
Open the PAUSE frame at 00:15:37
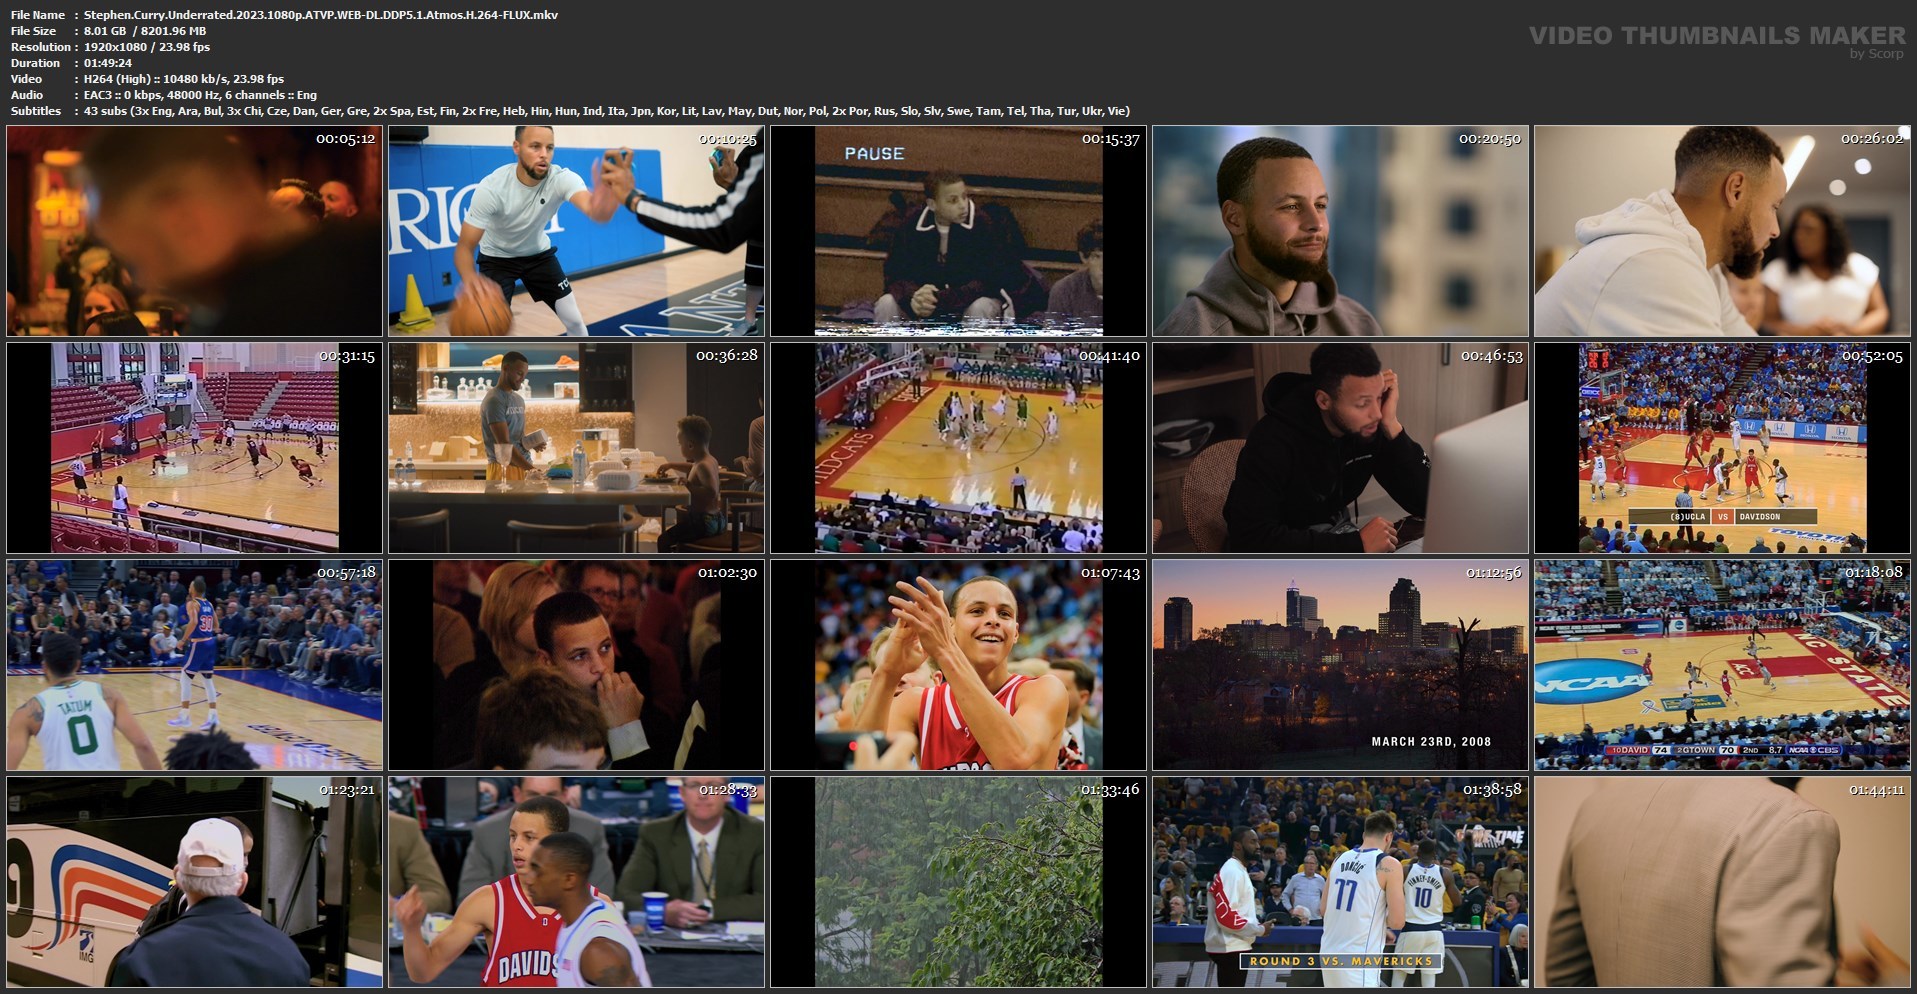[959, 231]
